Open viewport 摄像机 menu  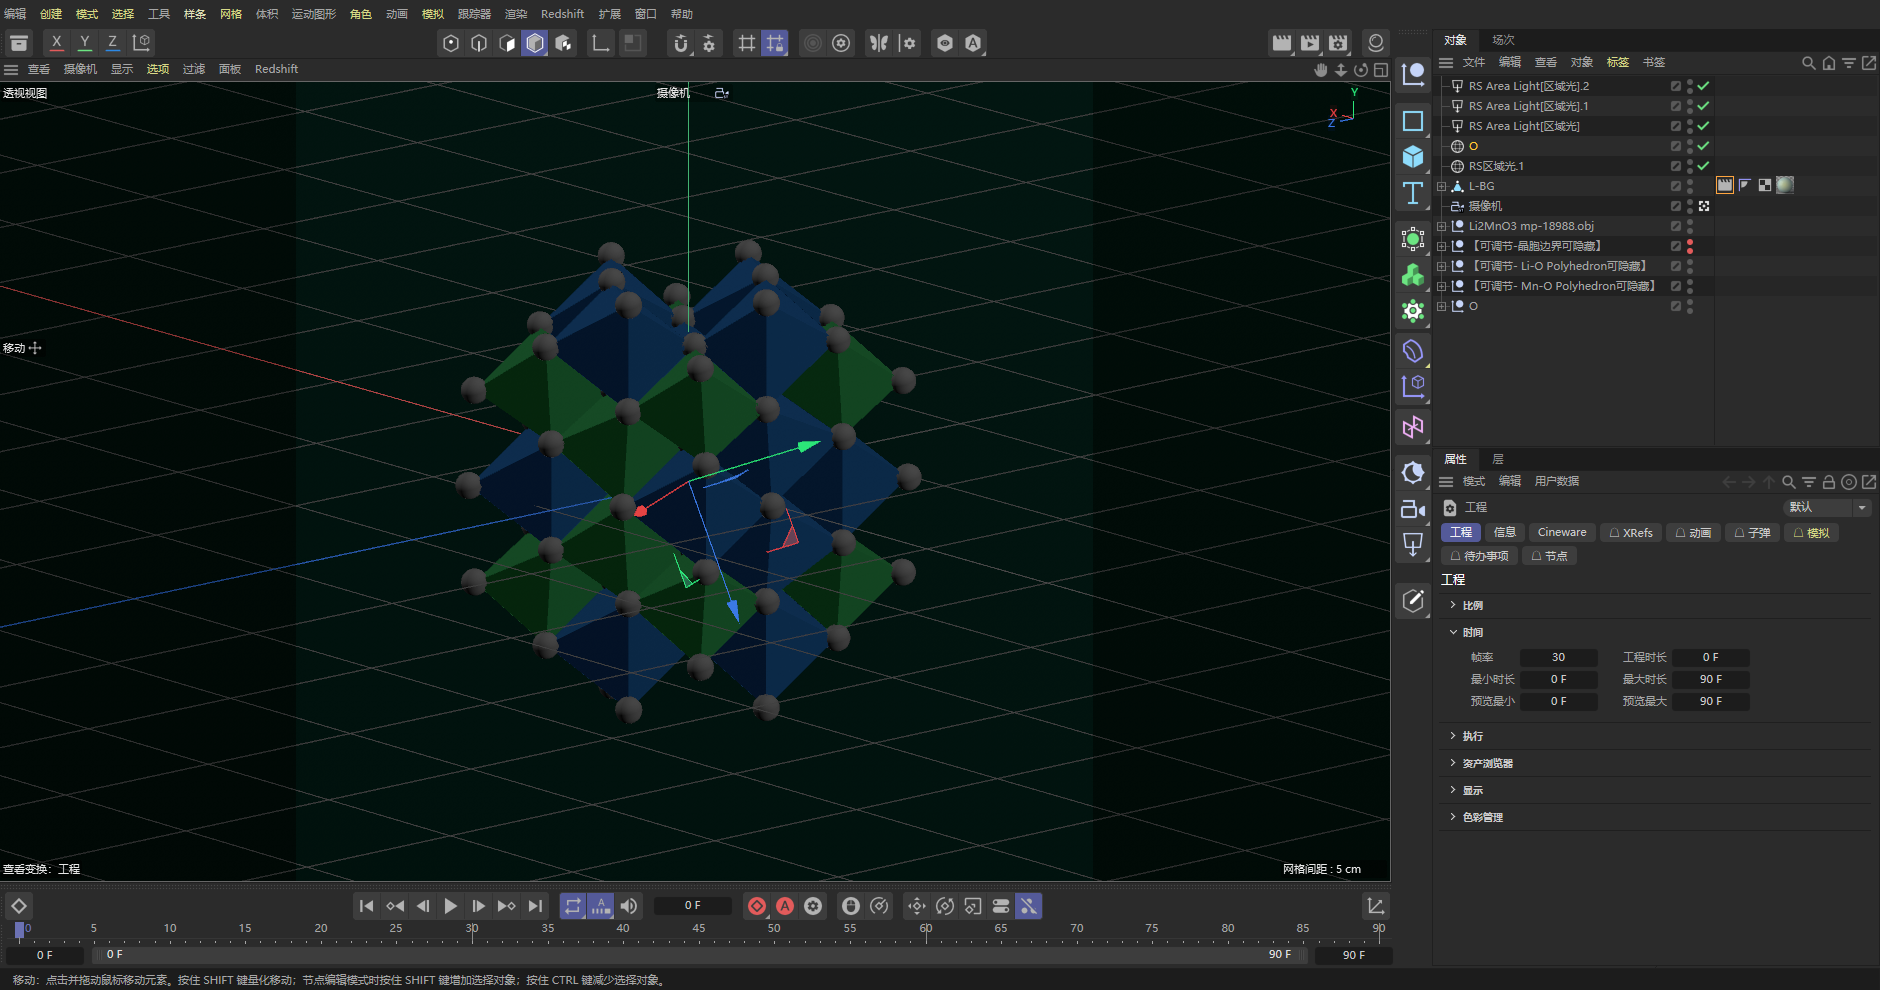[x=80, y=69]
